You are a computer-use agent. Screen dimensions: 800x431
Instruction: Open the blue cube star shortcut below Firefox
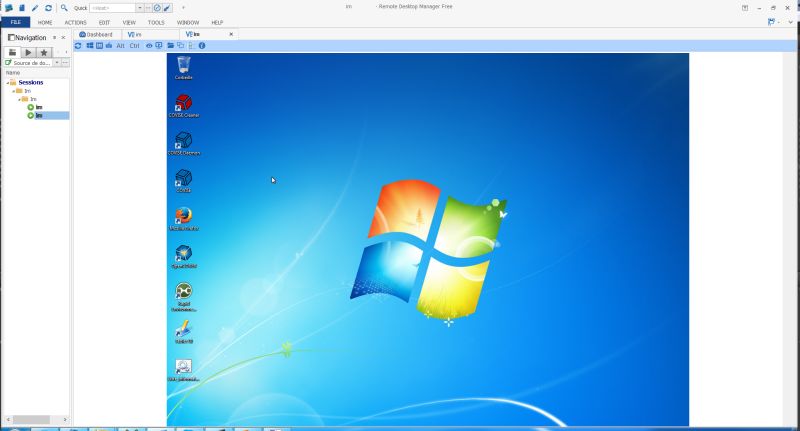pyautogui.click(x=184, y=257)
